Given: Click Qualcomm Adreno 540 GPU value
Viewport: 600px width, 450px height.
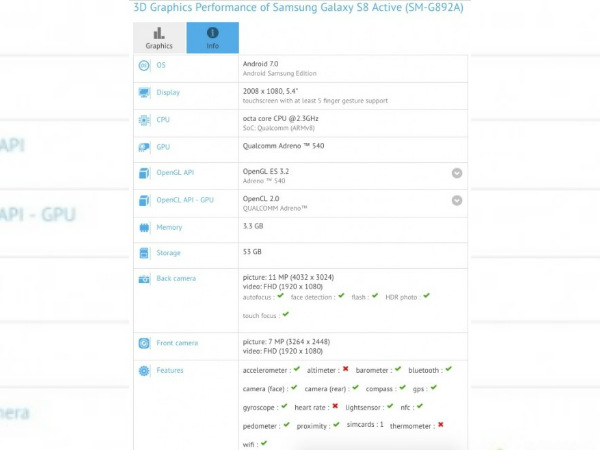Looking at the screenshot, I should coord(283,146).
